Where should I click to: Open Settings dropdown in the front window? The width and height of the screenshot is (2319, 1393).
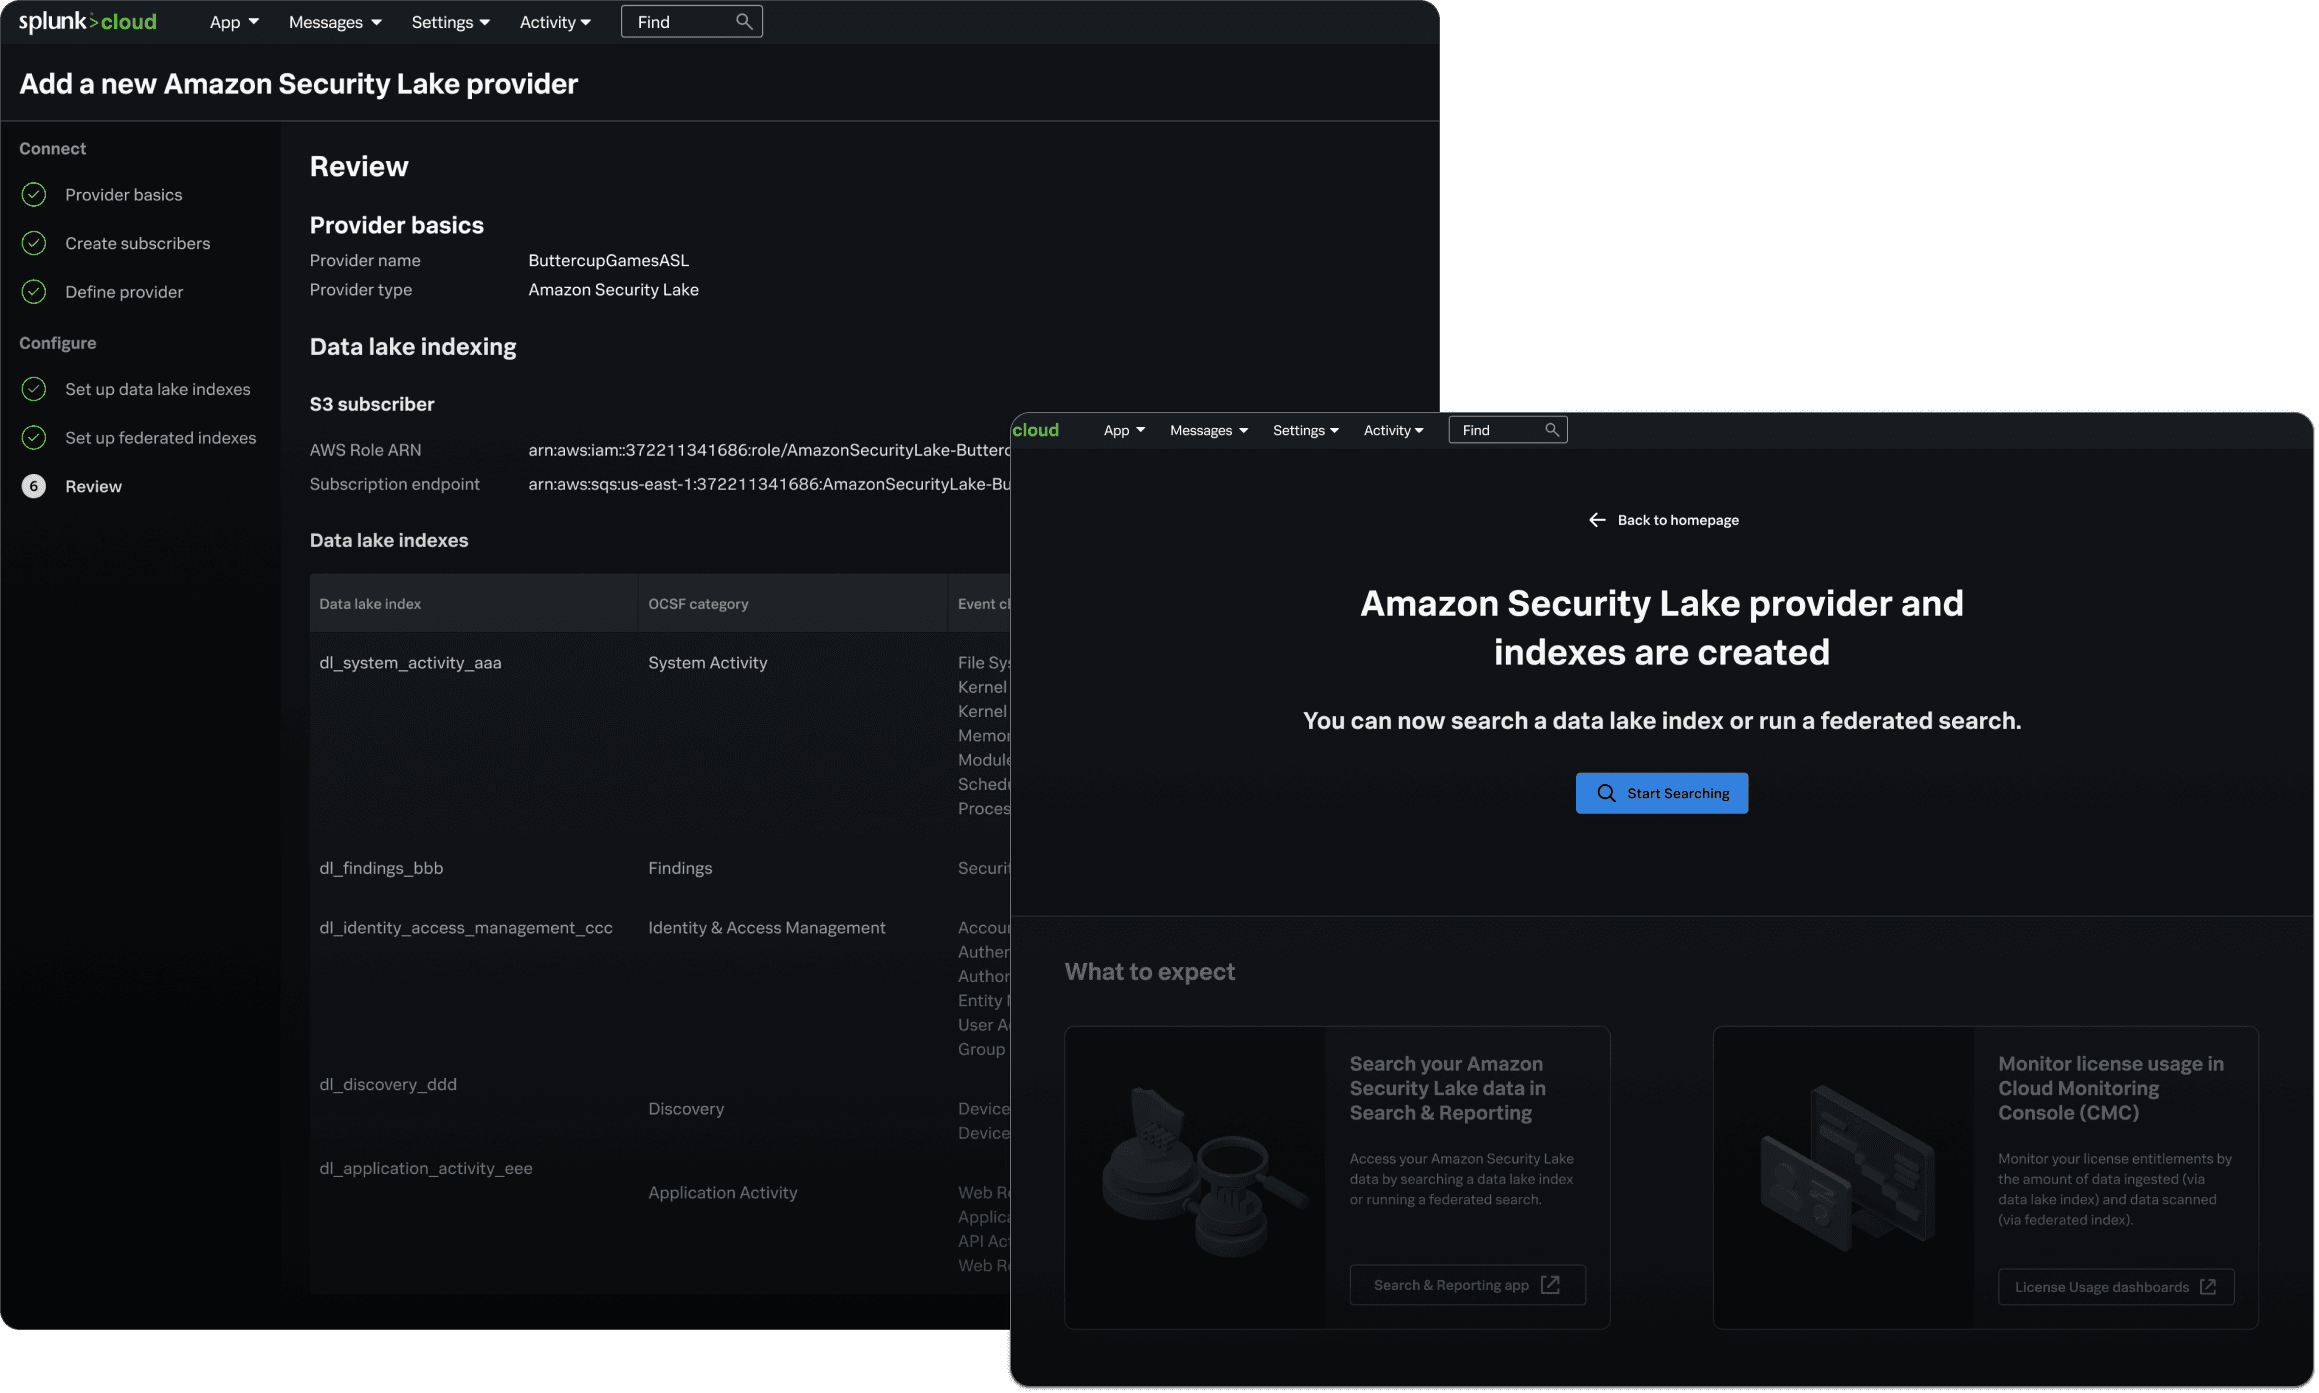pos(1305,430)
